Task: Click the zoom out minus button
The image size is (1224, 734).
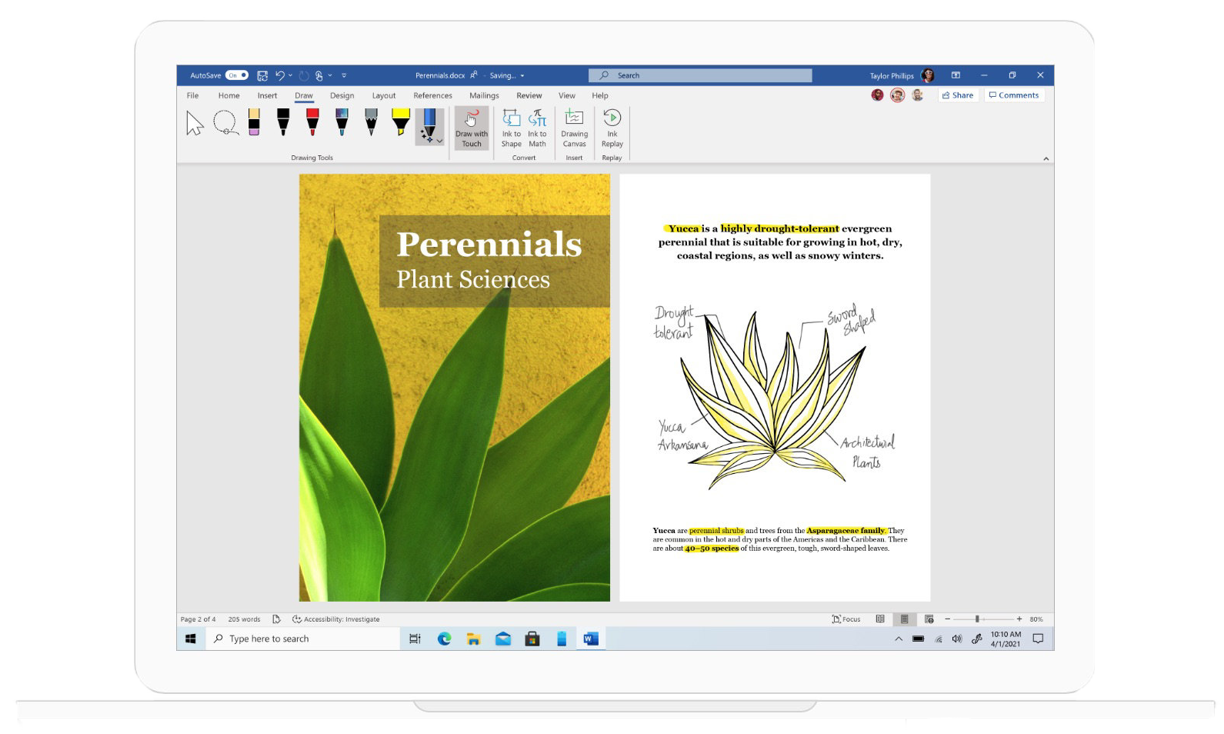Action: click(947, 619)
